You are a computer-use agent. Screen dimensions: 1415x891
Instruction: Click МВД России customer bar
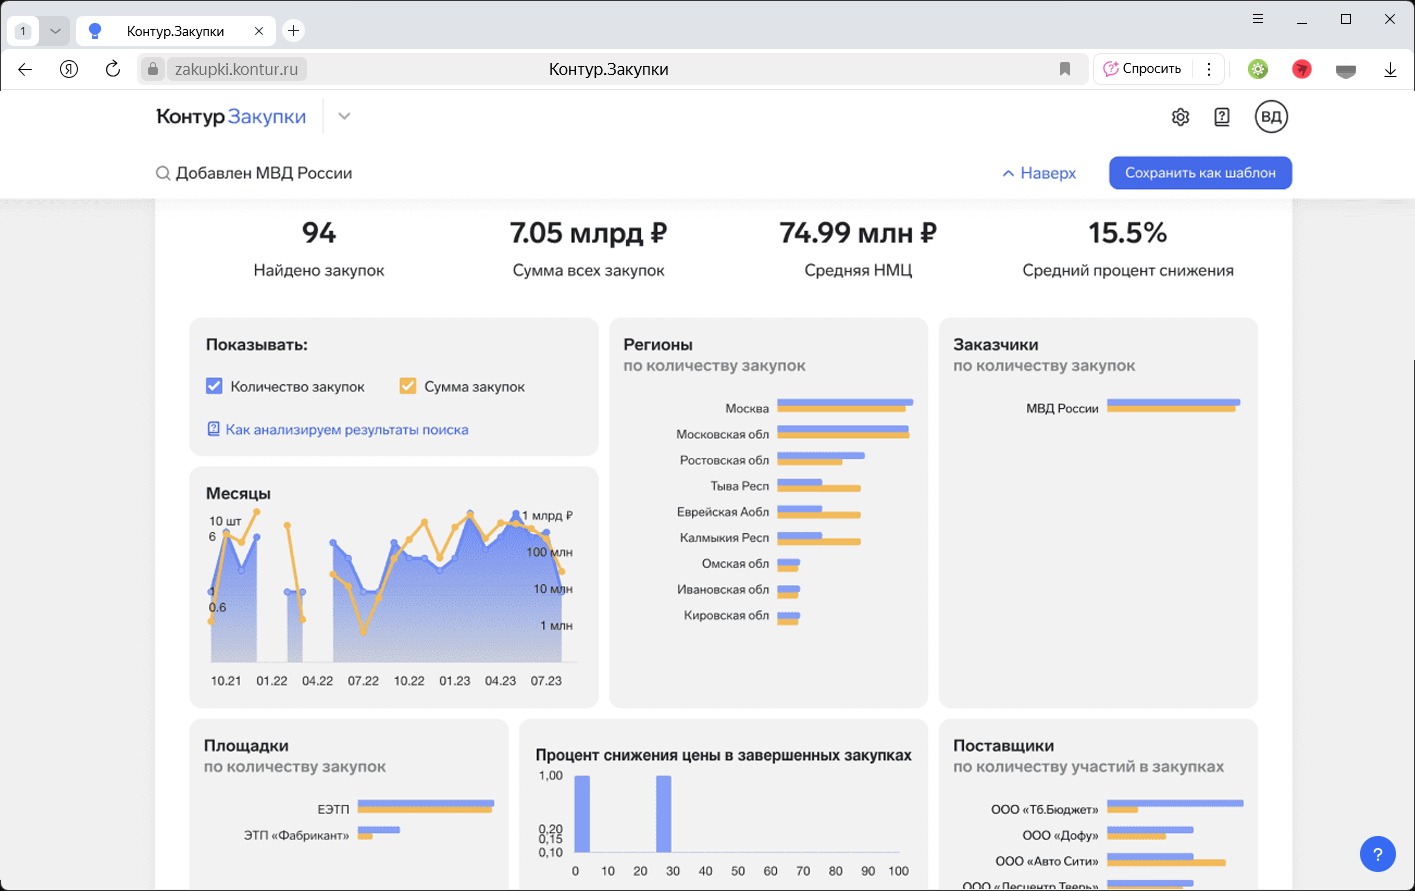[x=1173, y=405]
